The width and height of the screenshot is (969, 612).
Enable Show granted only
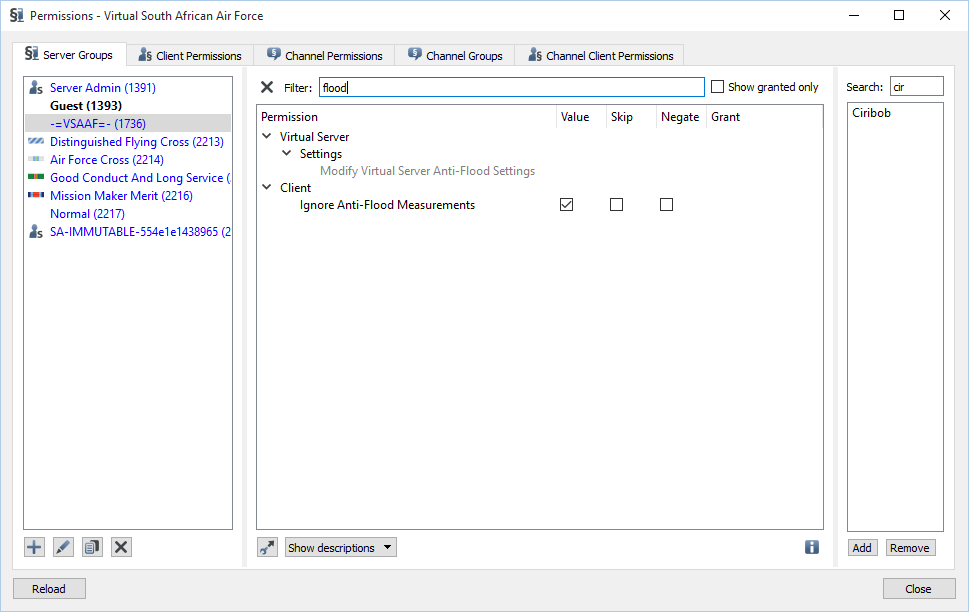[x=717, y=86]
